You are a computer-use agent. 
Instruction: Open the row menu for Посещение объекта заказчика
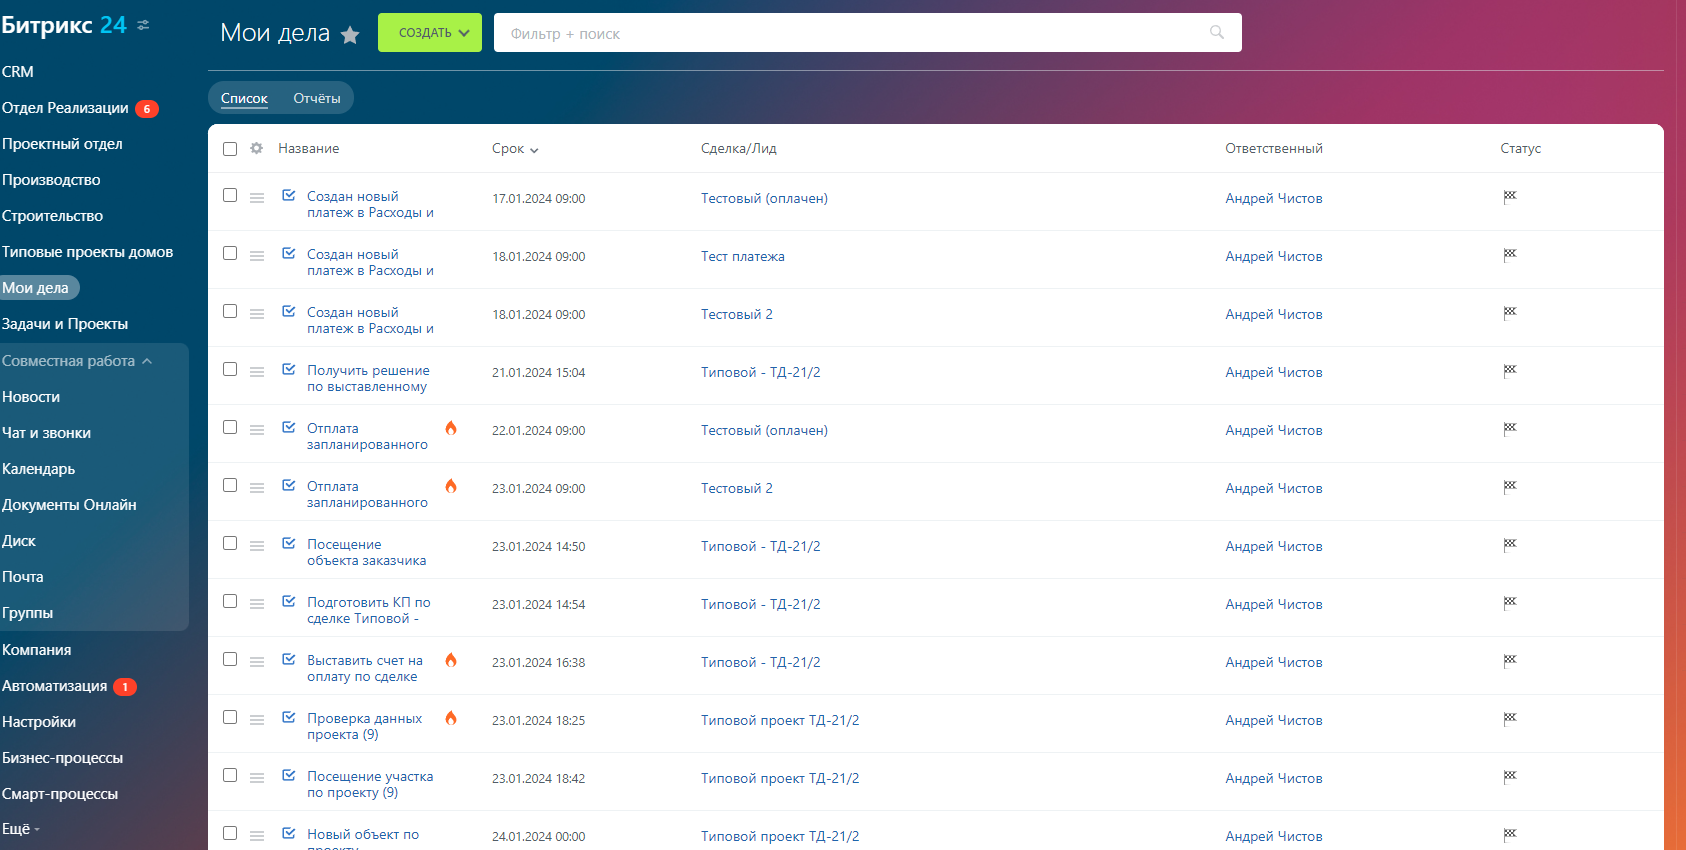(257, 546)
